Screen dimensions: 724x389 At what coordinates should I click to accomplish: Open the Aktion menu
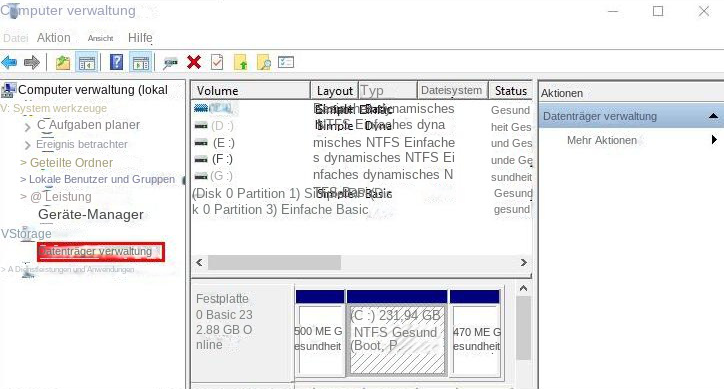pyautogui.click(x=54, y=38)
